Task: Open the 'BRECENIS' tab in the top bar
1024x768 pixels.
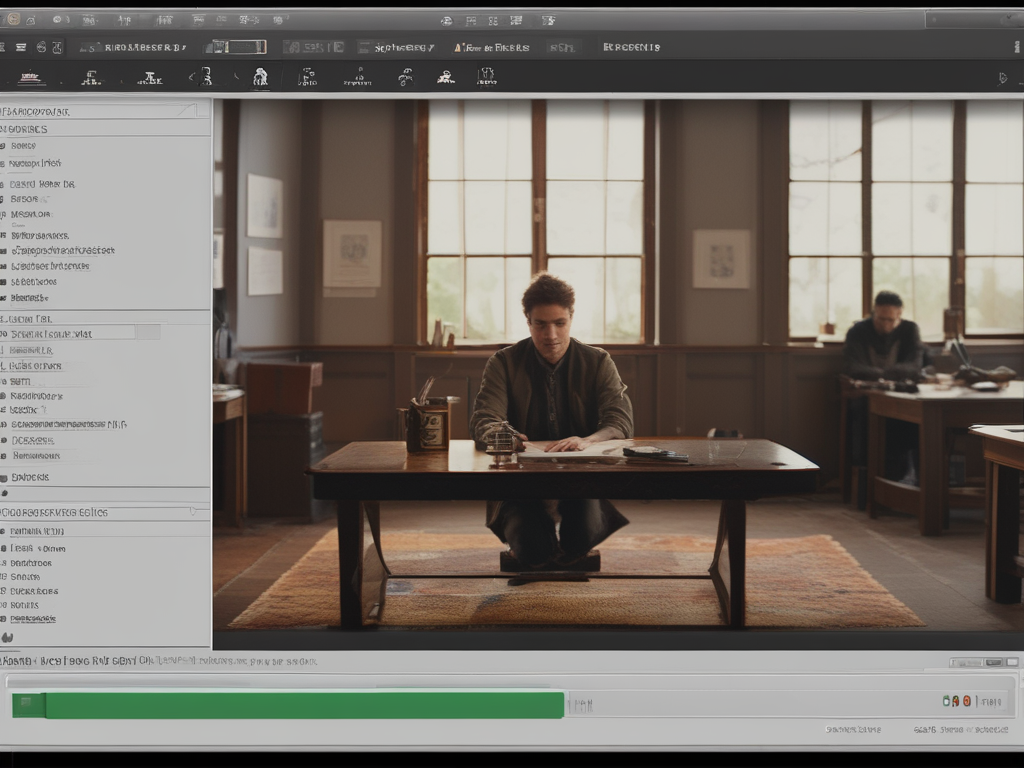Action: pos(631,47)
